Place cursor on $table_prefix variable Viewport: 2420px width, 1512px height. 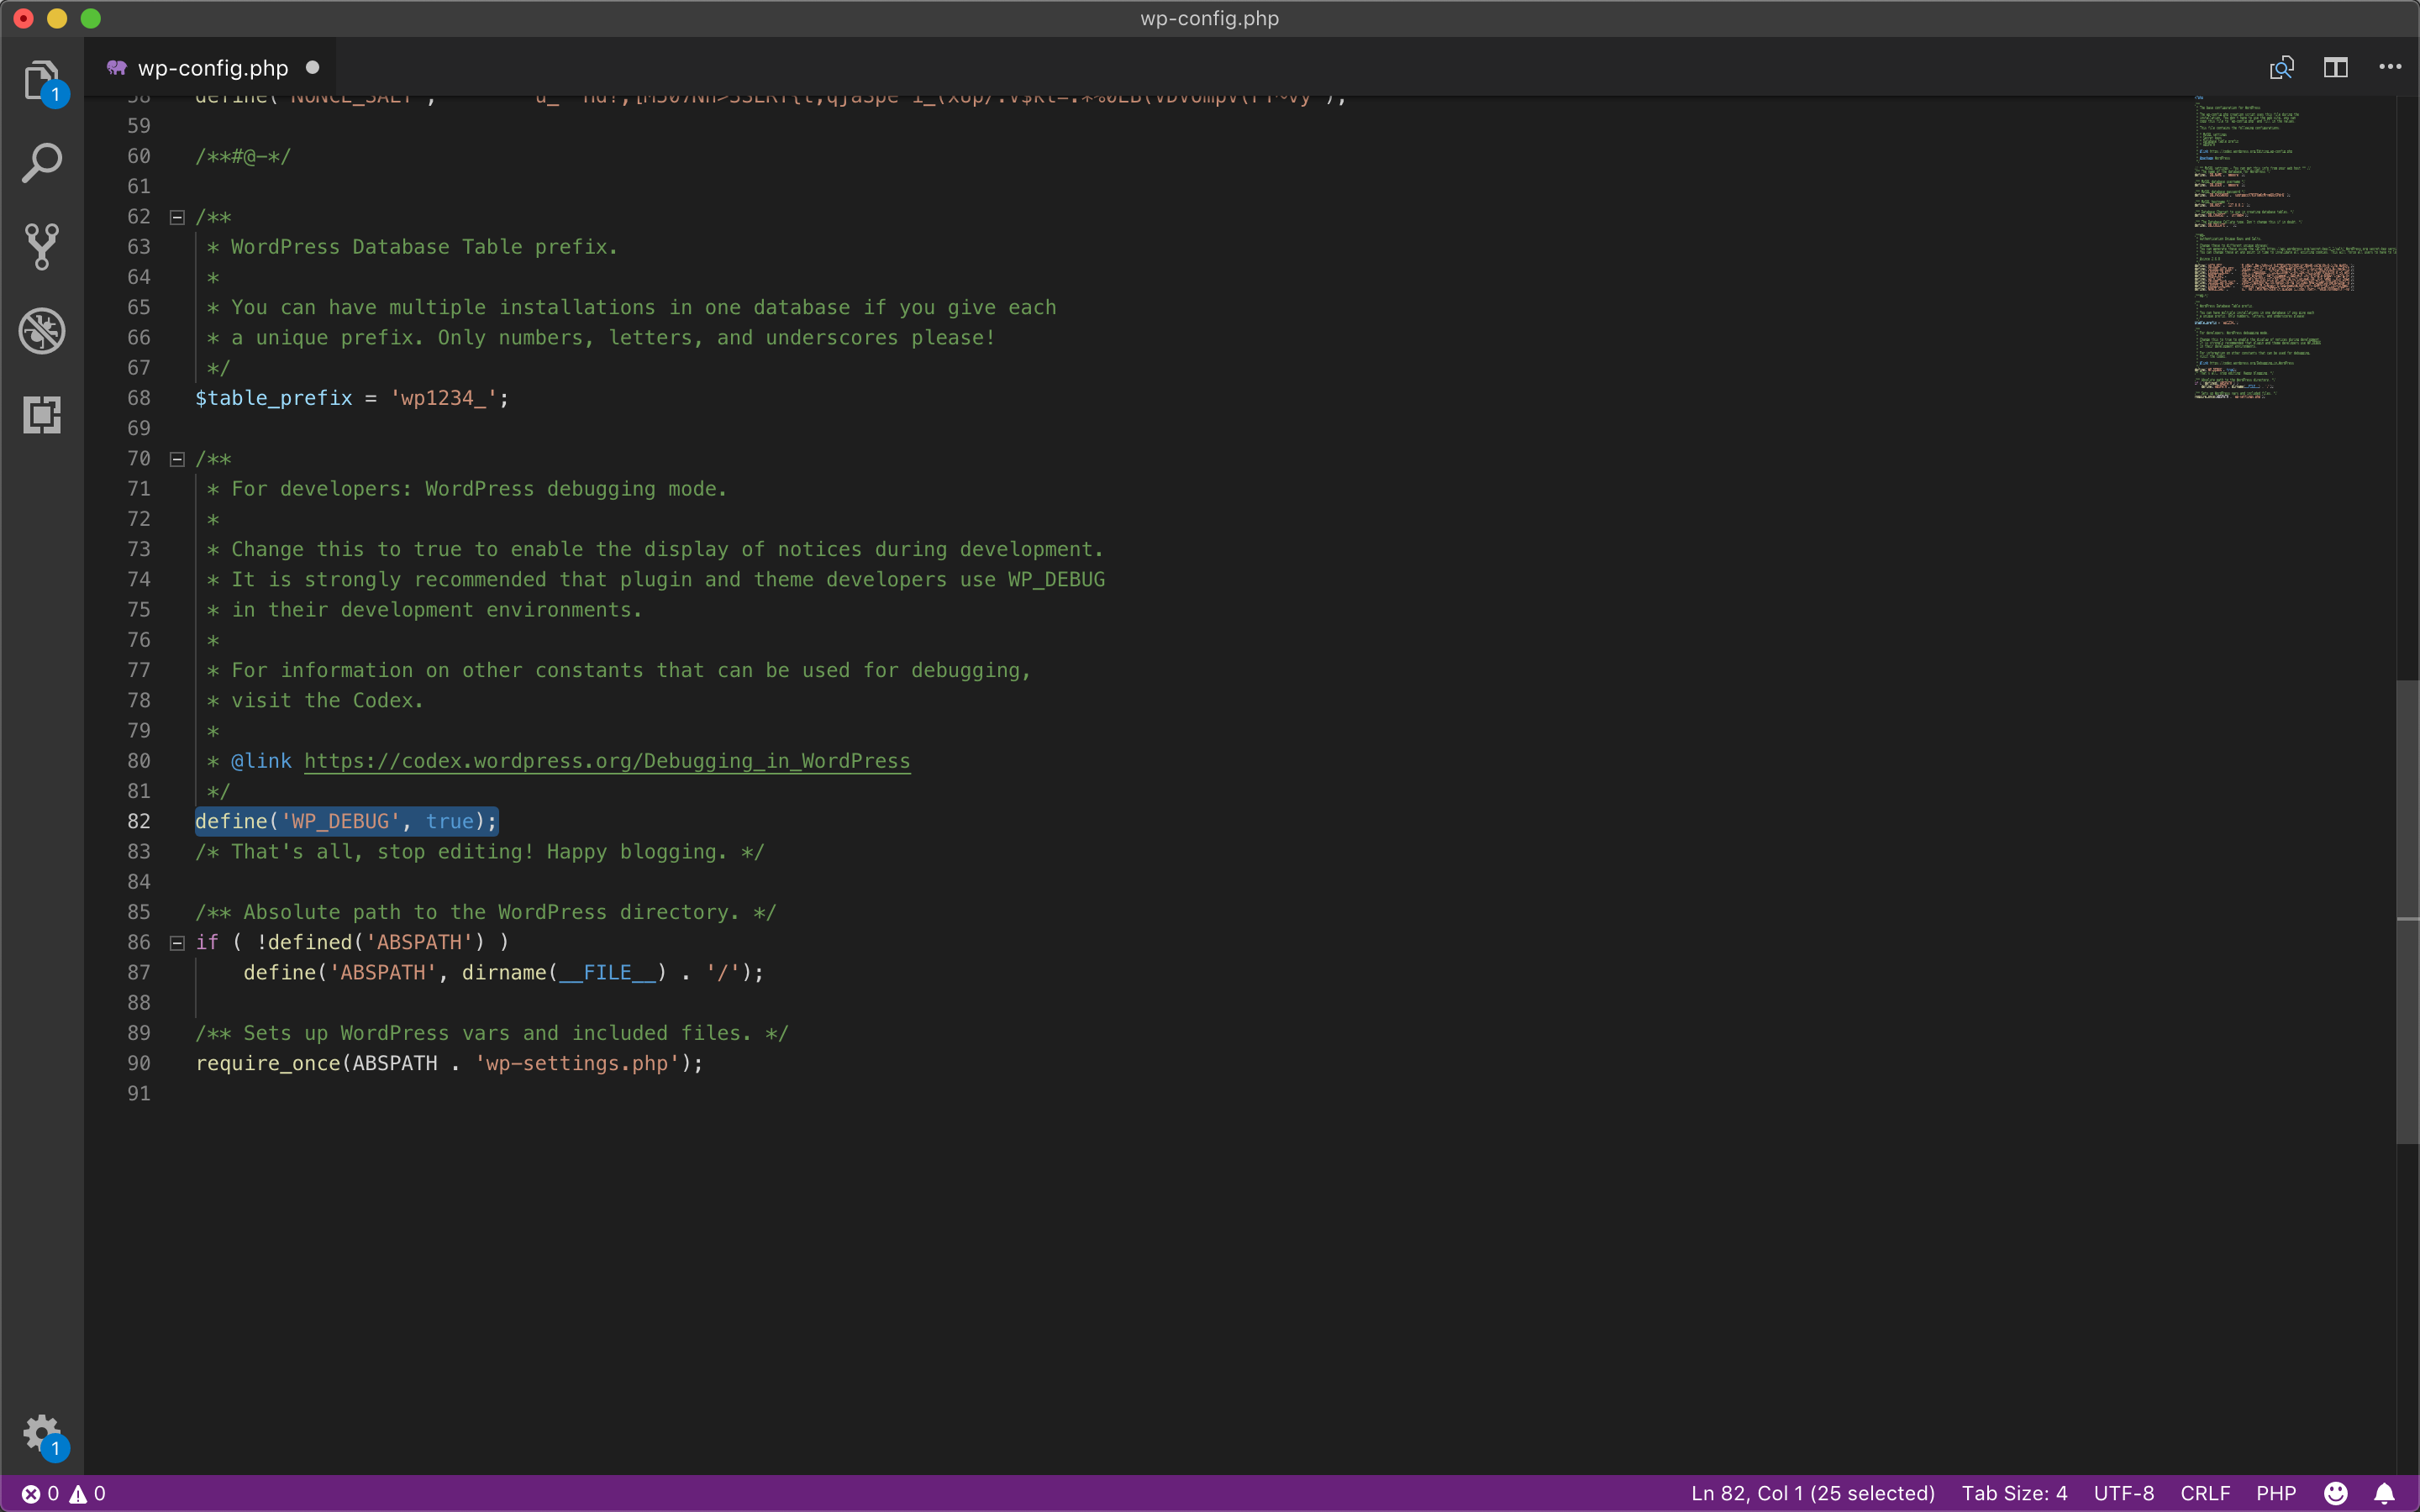[x=274, y=398]
